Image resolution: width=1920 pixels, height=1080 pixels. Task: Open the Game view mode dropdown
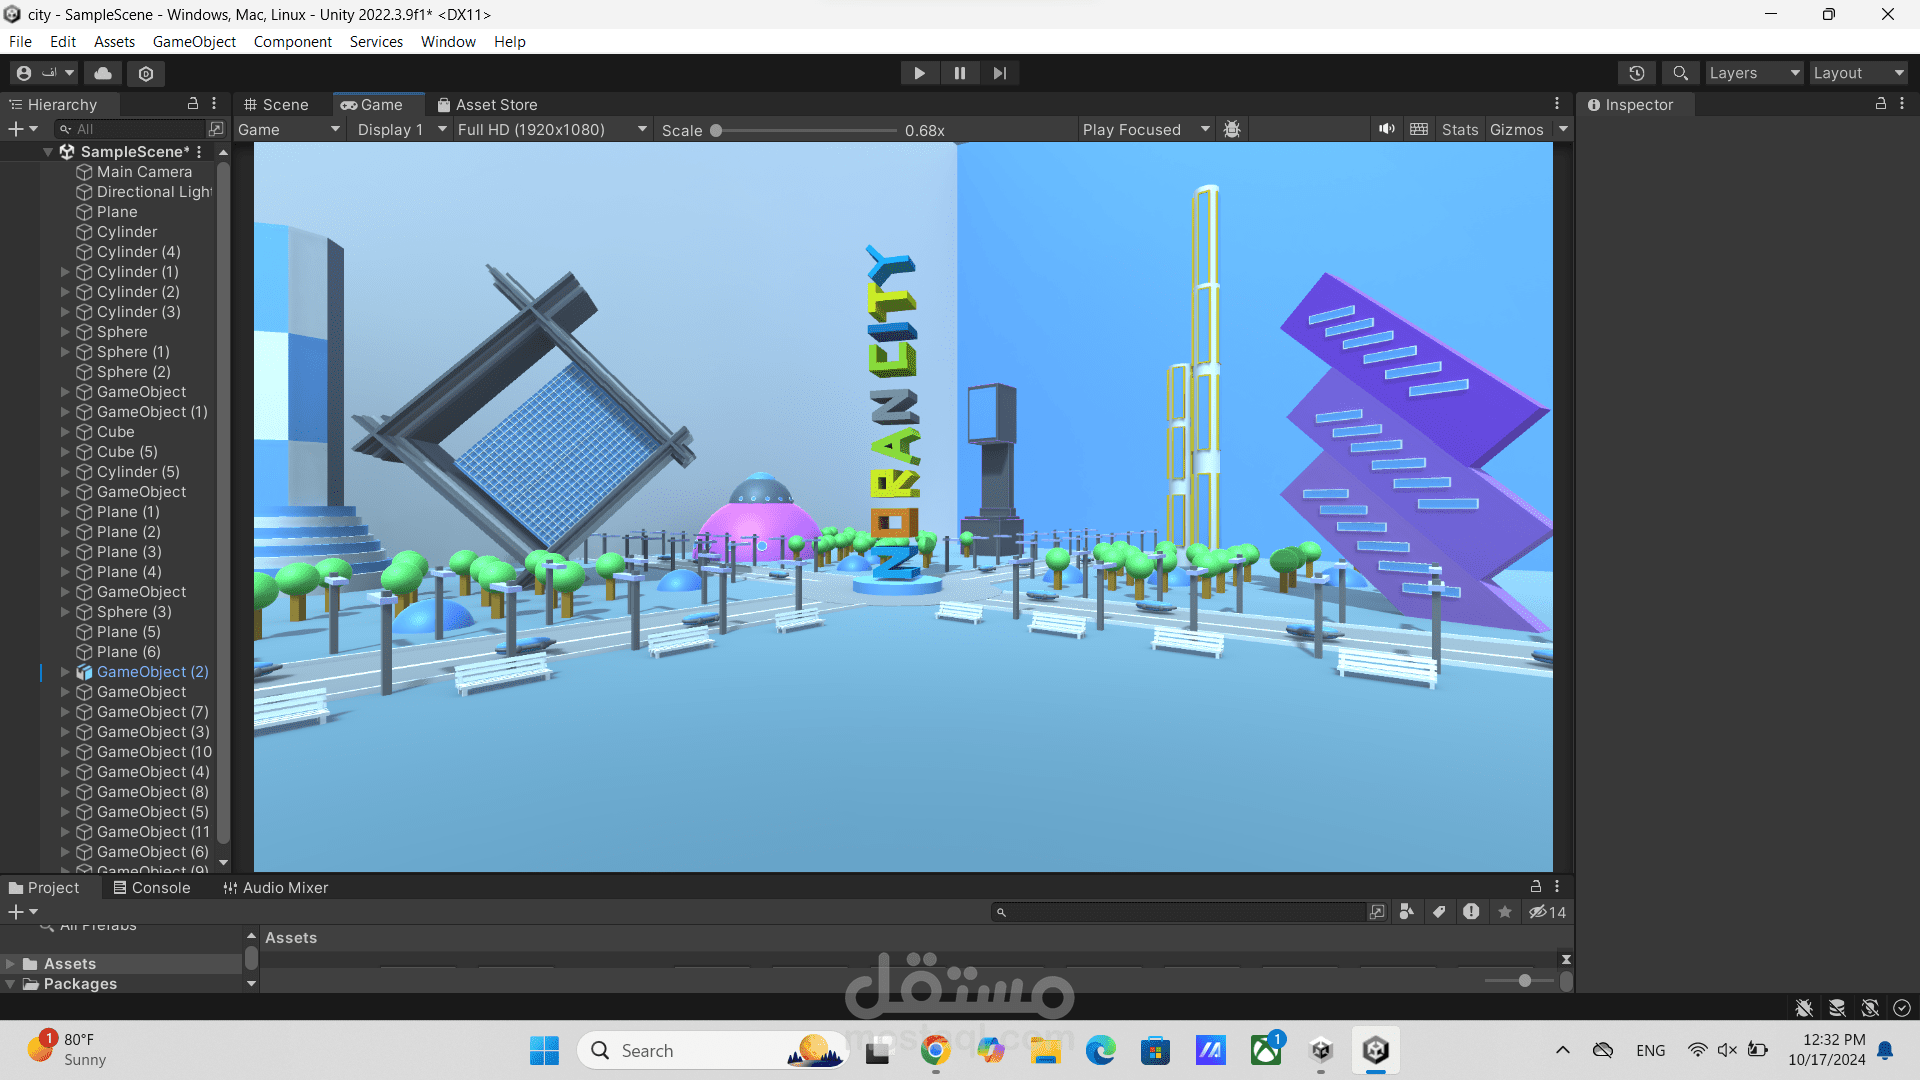(x=289, y=130)
